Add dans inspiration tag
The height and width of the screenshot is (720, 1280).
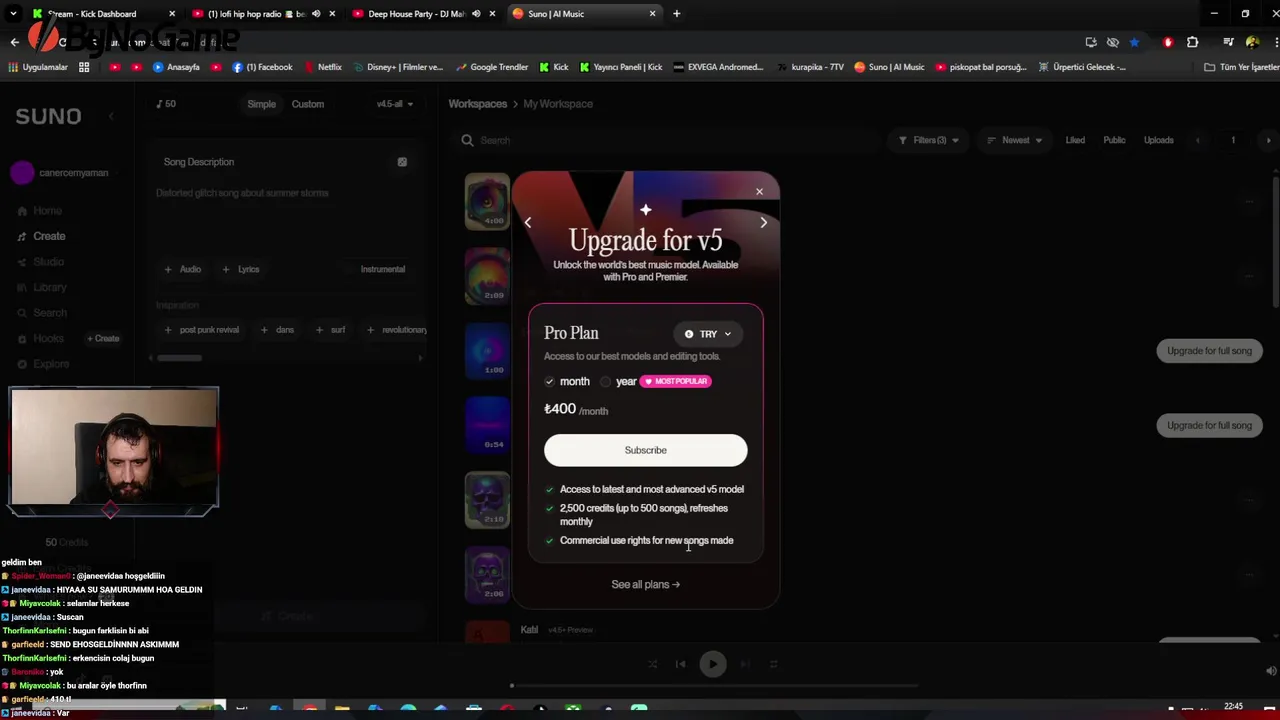coord(277,330)
